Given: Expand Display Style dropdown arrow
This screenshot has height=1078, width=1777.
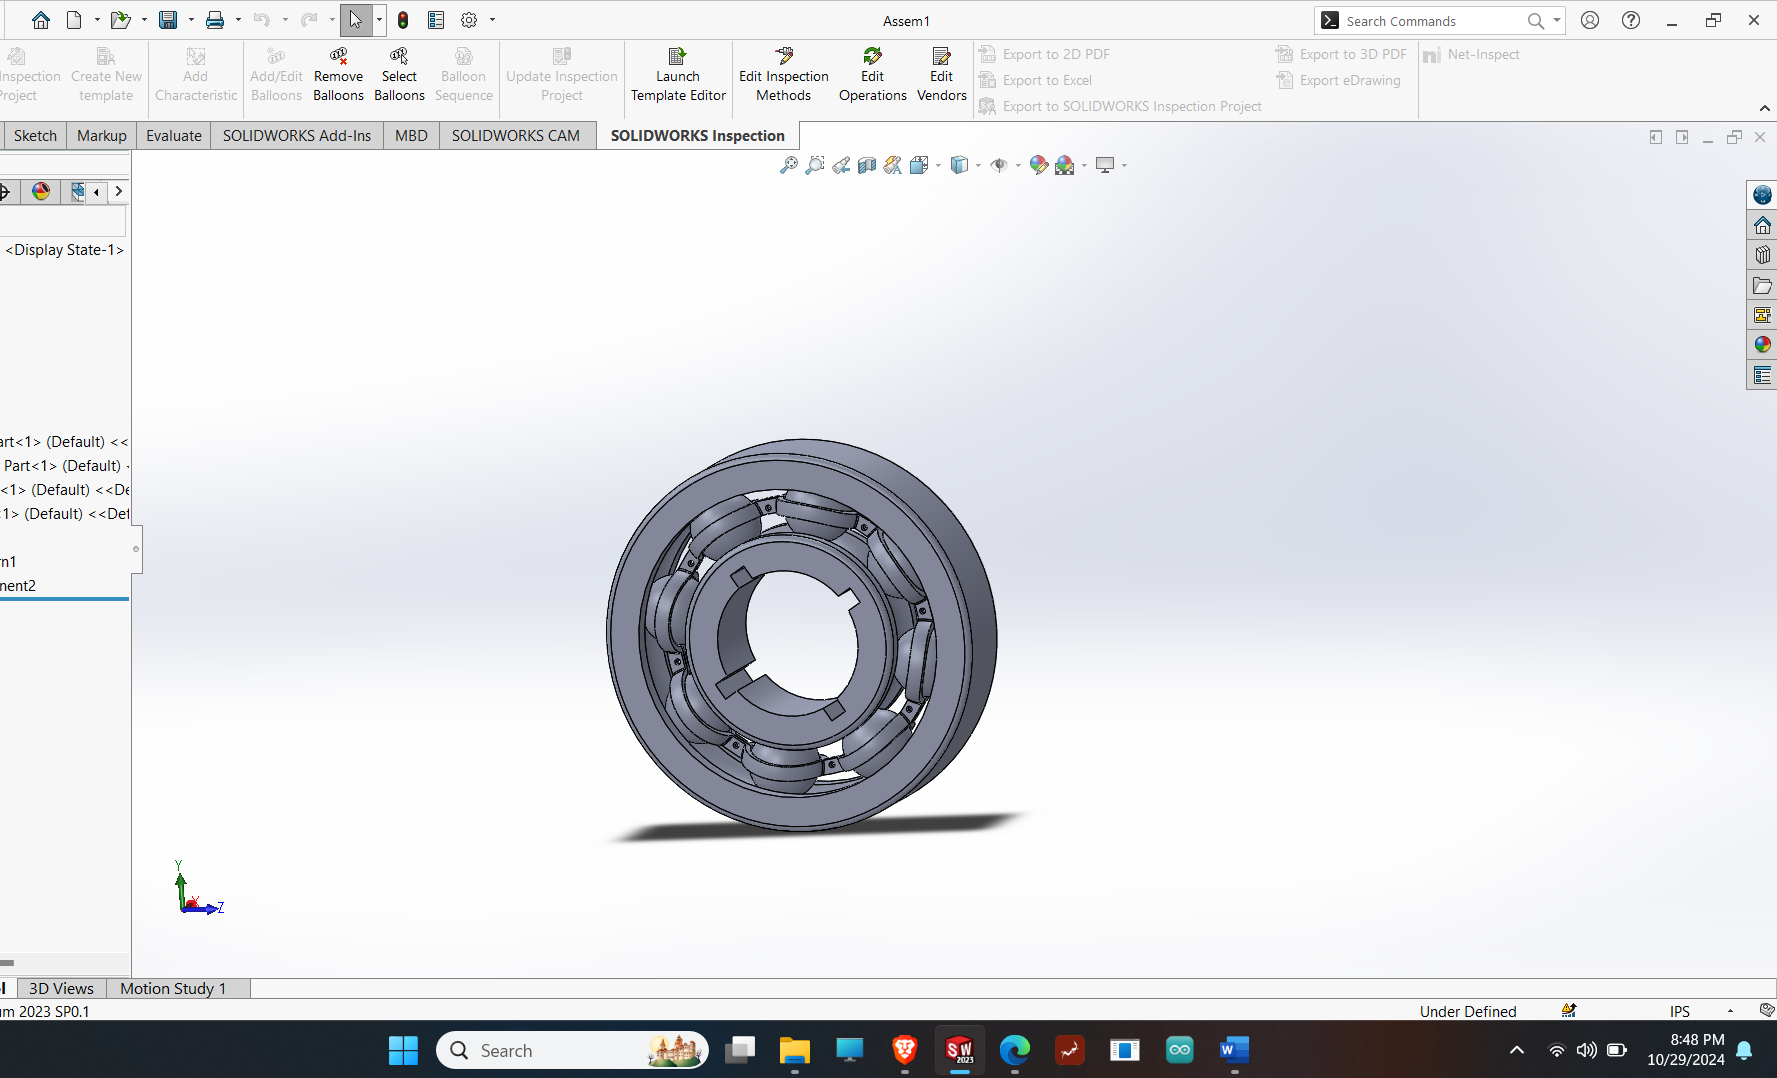Looking at the screenshot, I should 978,166.
